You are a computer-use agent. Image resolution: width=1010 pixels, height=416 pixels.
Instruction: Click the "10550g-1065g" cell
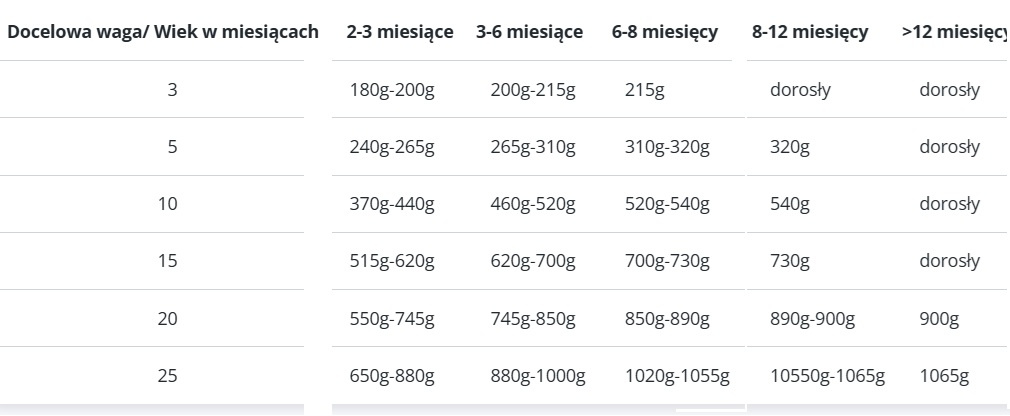tap(828, 376)
